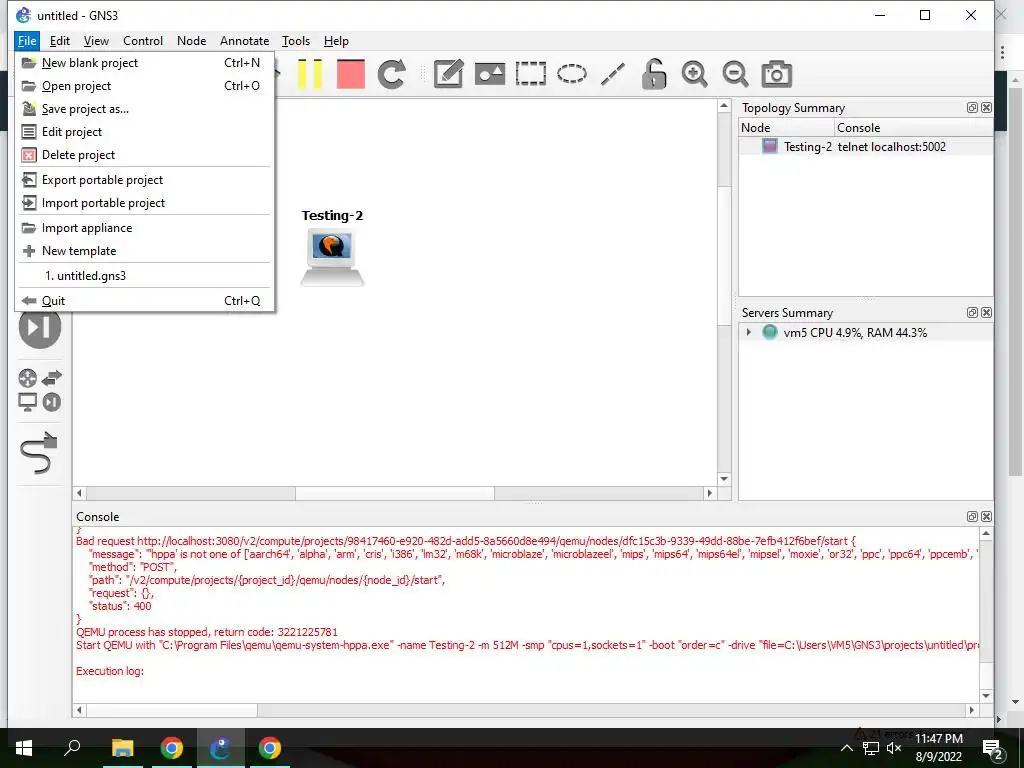Float the Topology Summary panel

pyautogui.click(x=972, y=108)
